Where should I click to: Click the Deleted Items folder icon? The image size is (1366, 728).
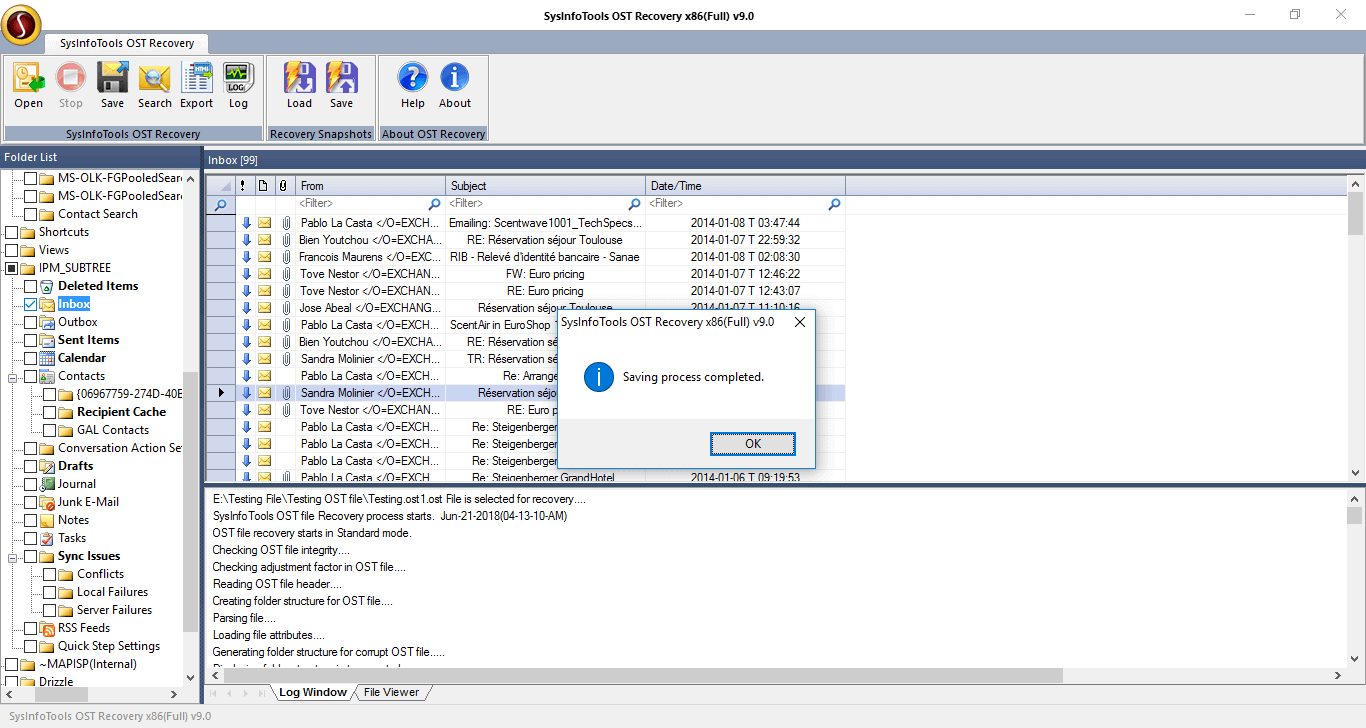point(47,286)
